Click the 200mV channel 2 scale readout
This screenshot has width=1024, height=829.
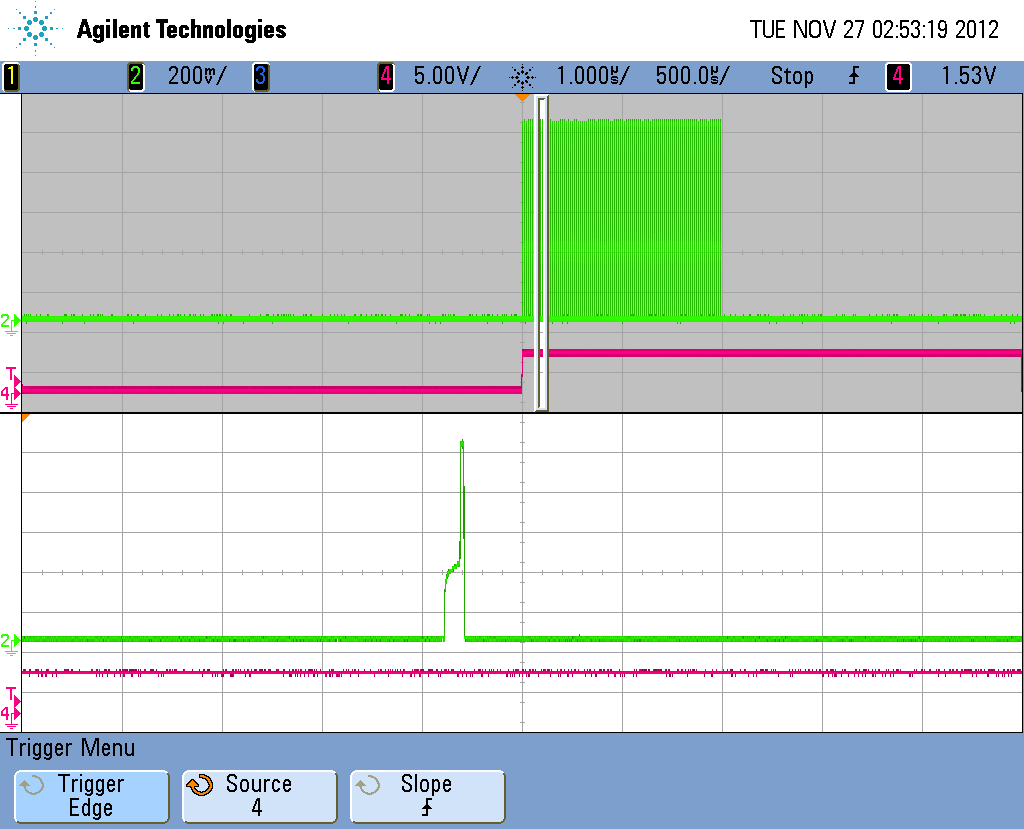(x=197, y=76)
